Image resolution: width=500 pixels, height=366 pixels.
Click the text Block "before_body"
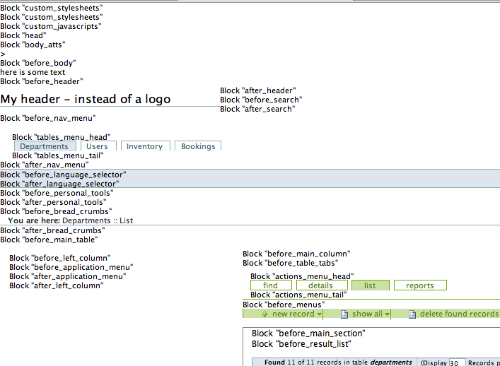tap(38, 63)
